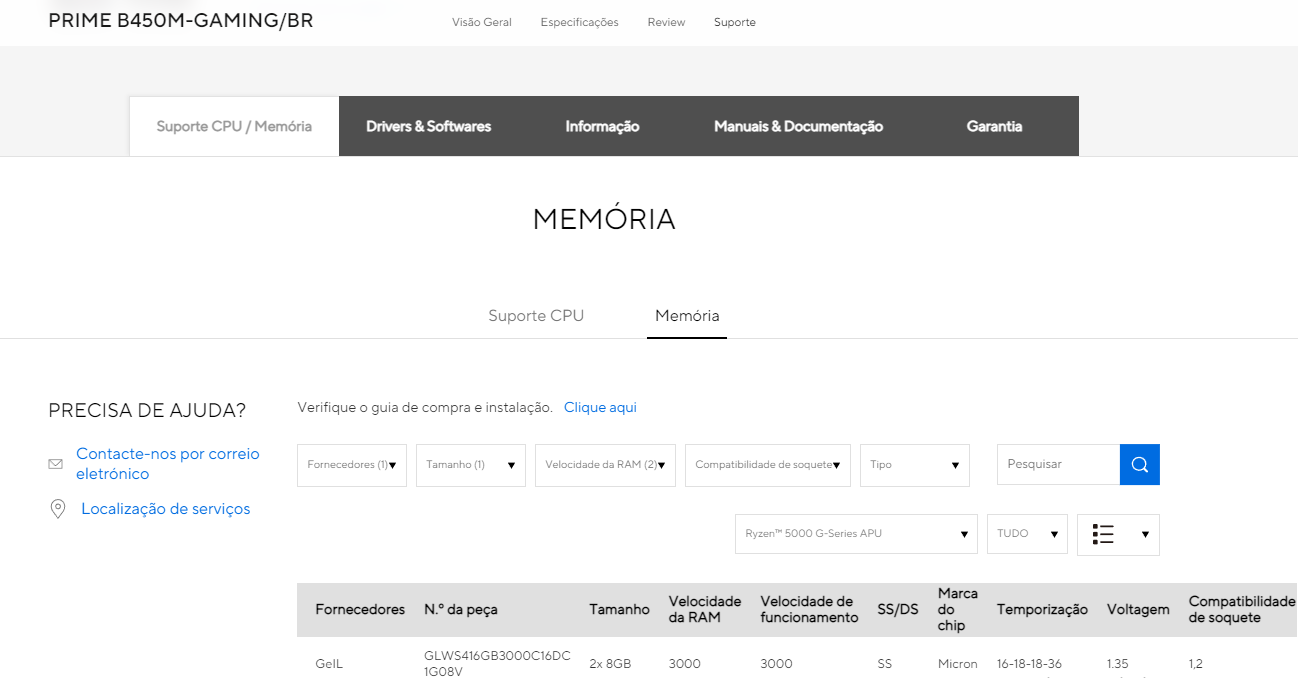The height and width of the screenshot is (678, 1298).
Task: Click the blue search magnifier button
Action: (1139, 464)
